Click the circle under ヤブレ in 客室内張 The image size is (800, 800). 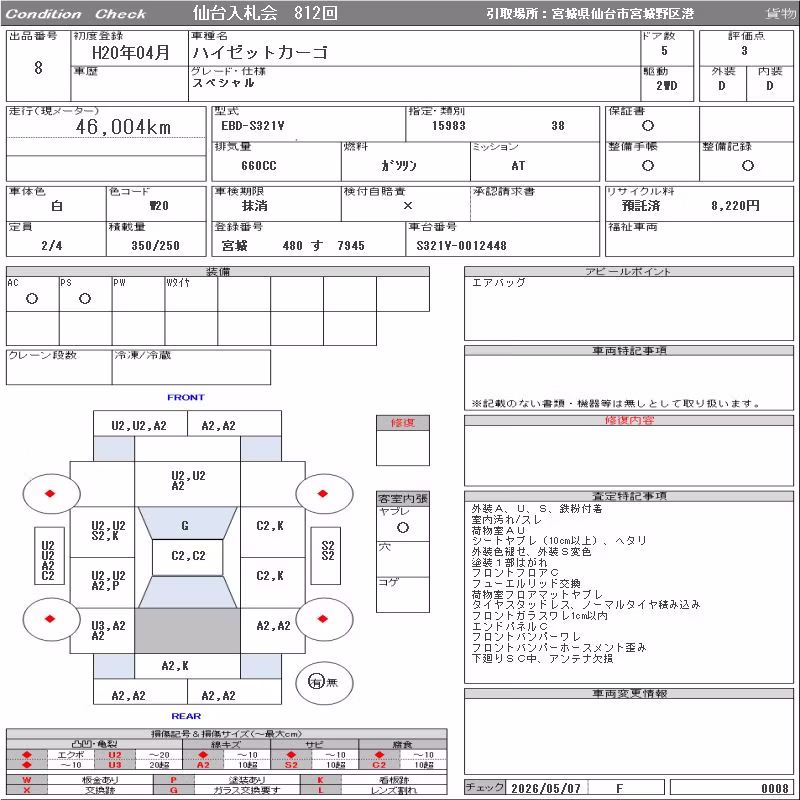coord(403,528)
